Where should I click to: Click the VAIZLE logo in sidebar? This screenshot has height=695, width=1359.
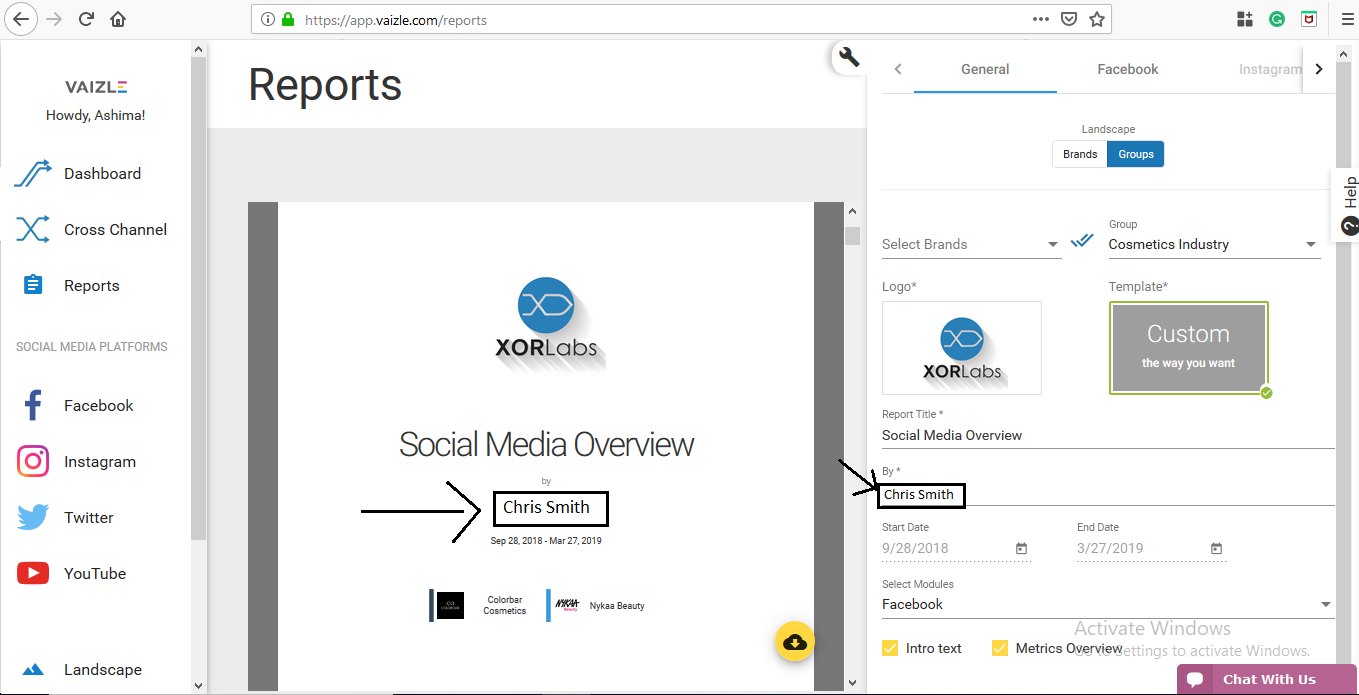(x=96, y=87)
